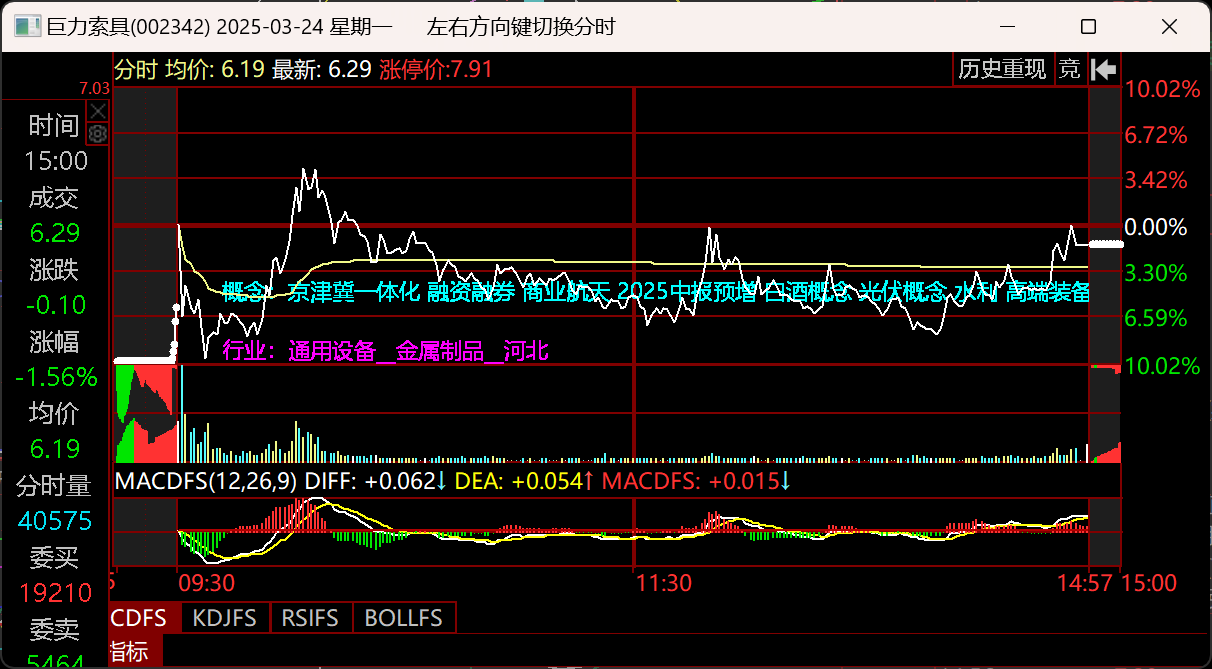Viewport: 1212px width, 669px height.
Task: Minimize the 巨力索具 chart window
Action: [1014, 27]
